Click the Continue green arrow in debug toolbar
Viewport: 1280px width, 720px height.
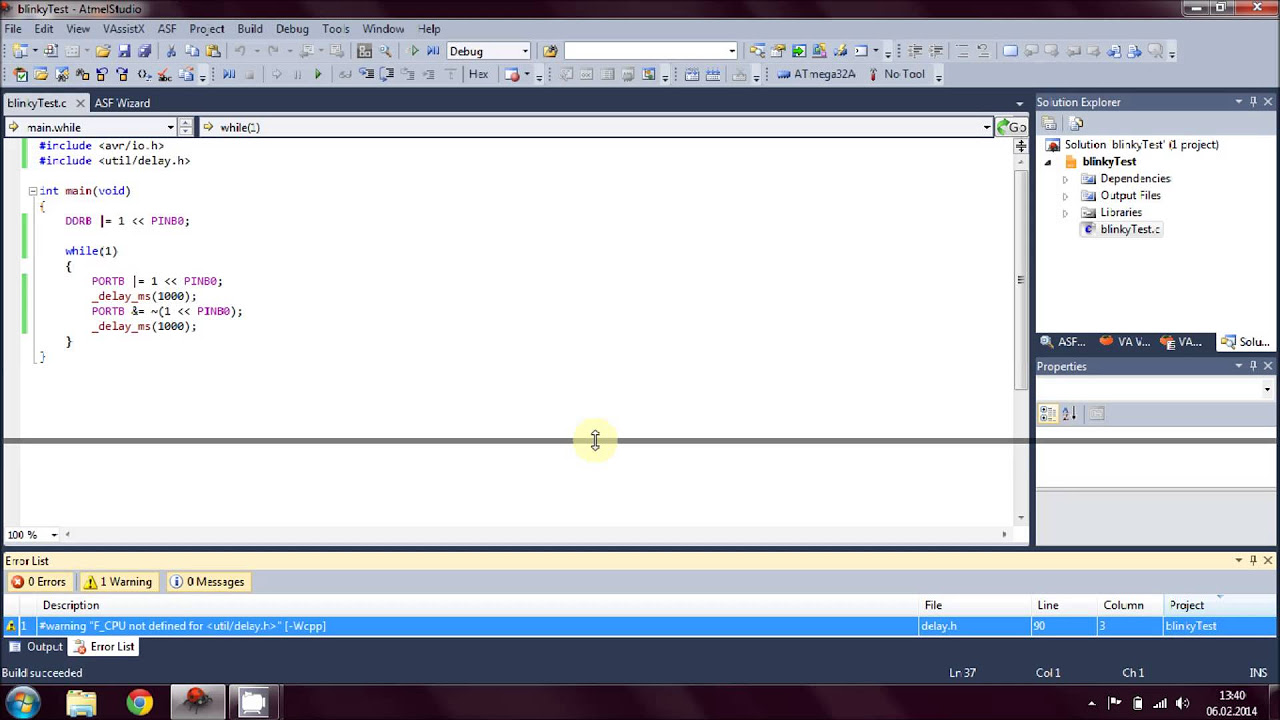pos(318,74)
